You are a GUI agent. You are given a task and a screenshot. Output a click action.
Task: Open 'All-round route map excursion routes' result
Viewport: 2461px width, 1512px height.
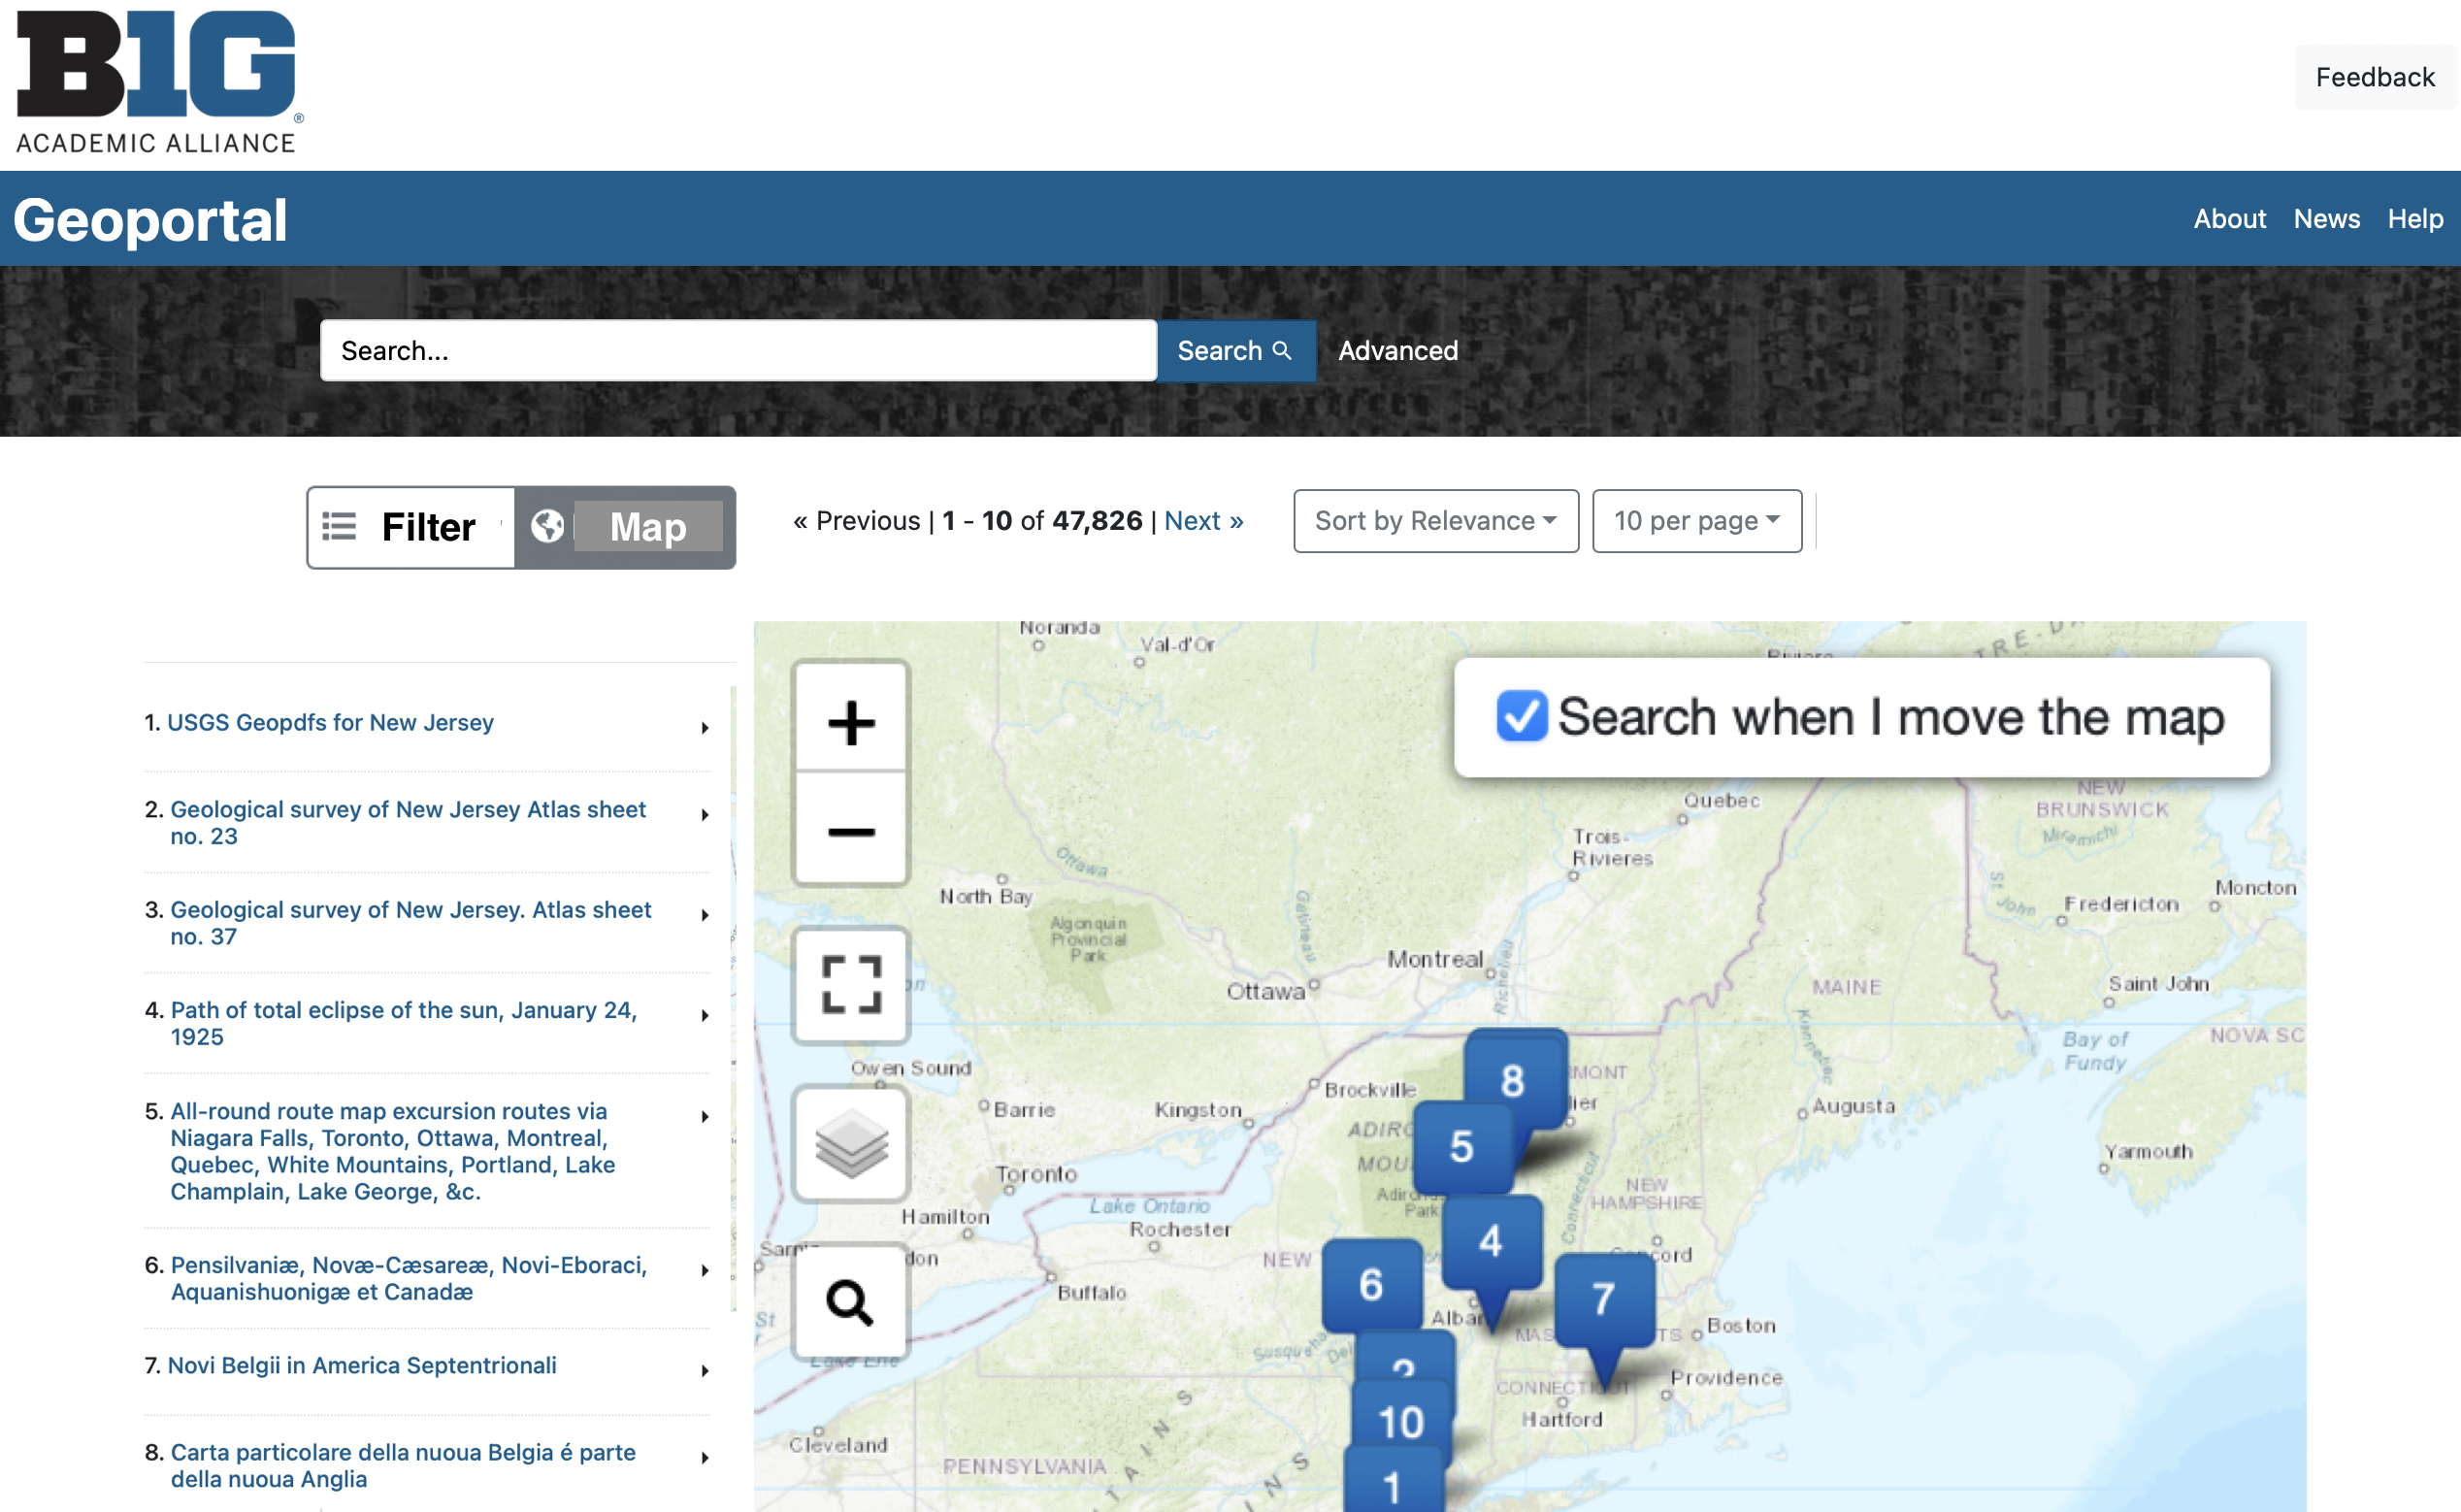[392, 1151]
